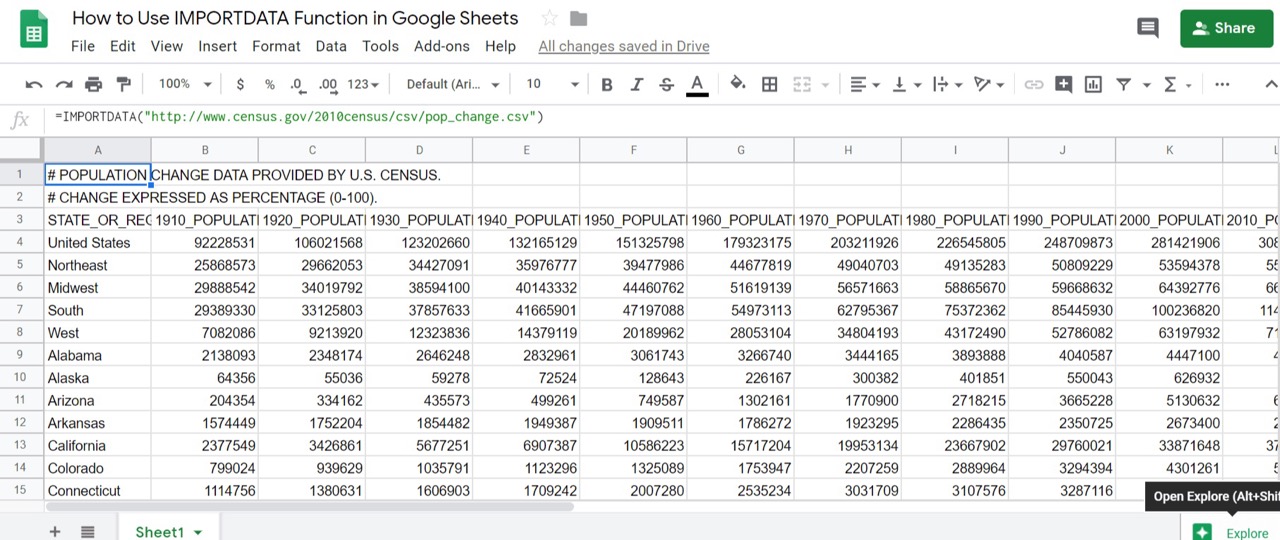Viewport: 1280px width, 540px height.
Task: Open the horizontal align dropdown
Action: tap(865, 85)
